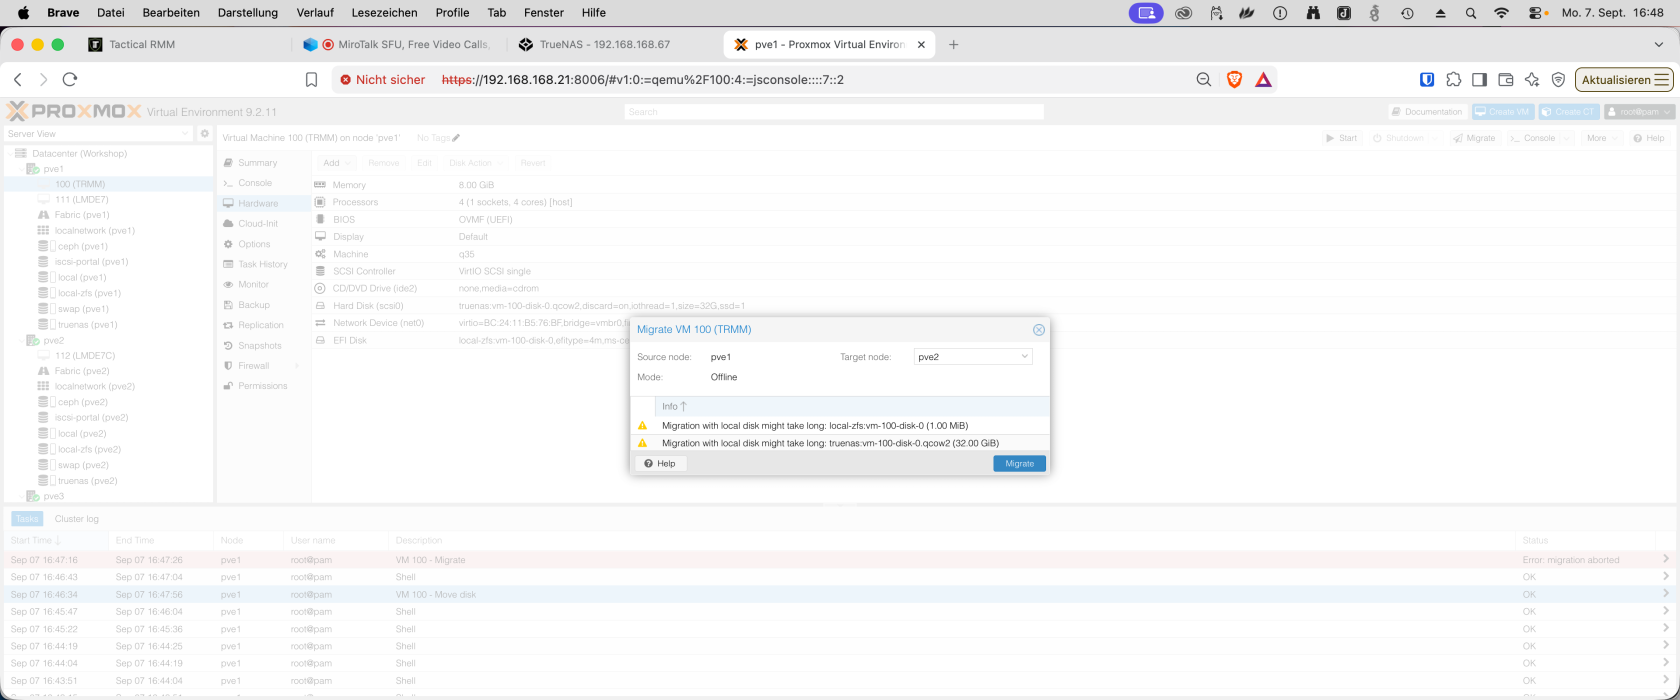The image size is (1680, 700).
Task: Switch to the Cluster log tab
Action: [76, 519]
